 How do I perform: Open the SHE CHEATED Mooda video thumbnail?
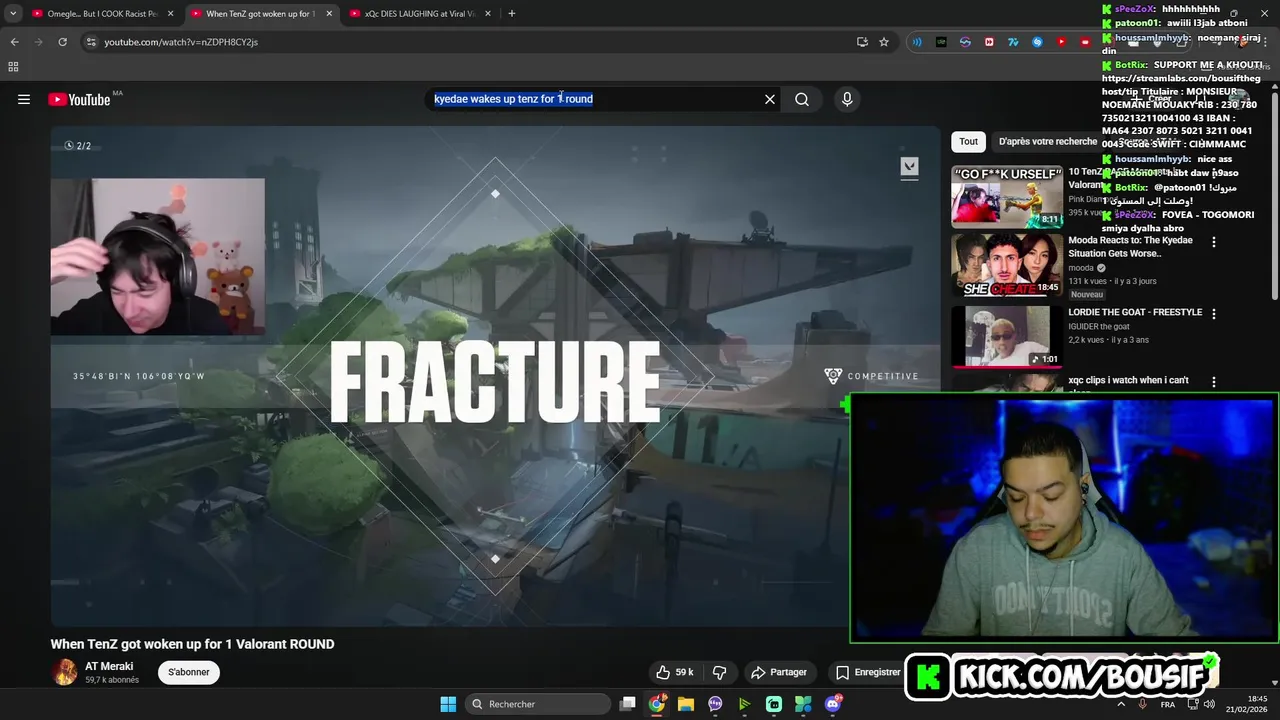tap(1007, 265)
